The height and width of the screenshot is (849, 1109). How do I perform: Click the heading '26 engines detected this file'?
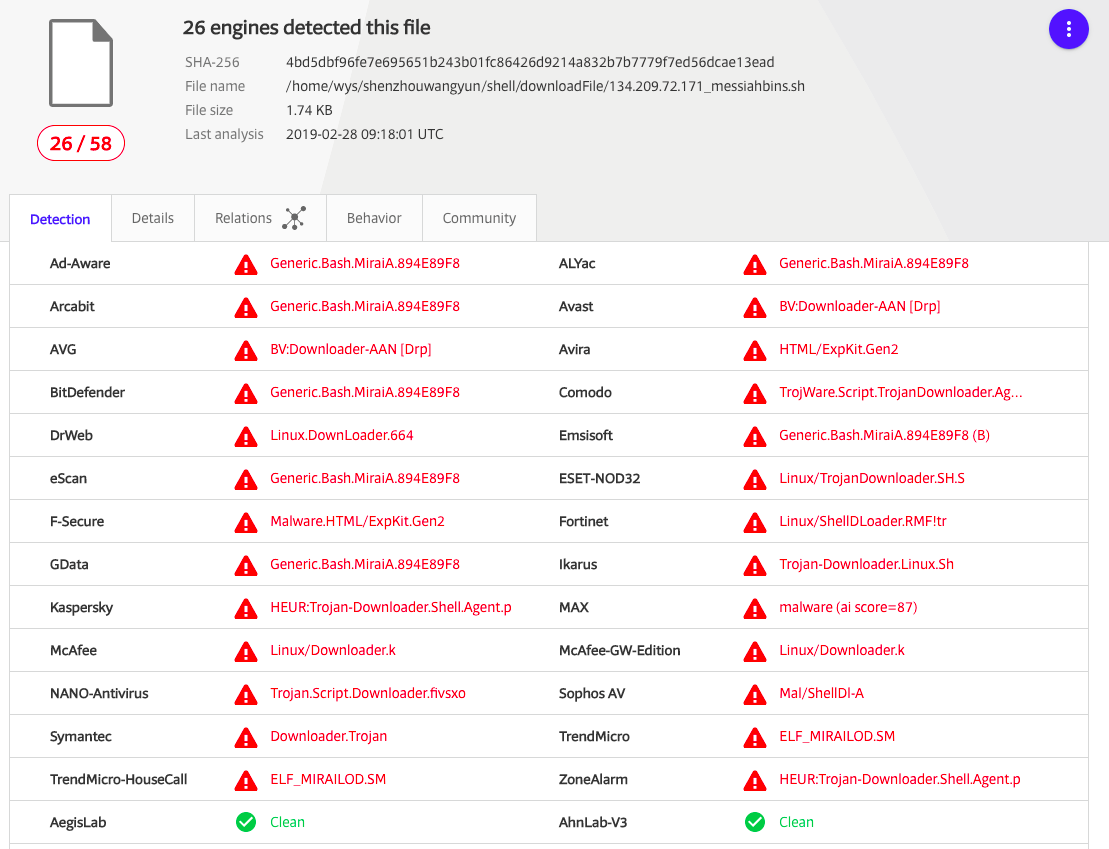[x=306, y=28]
